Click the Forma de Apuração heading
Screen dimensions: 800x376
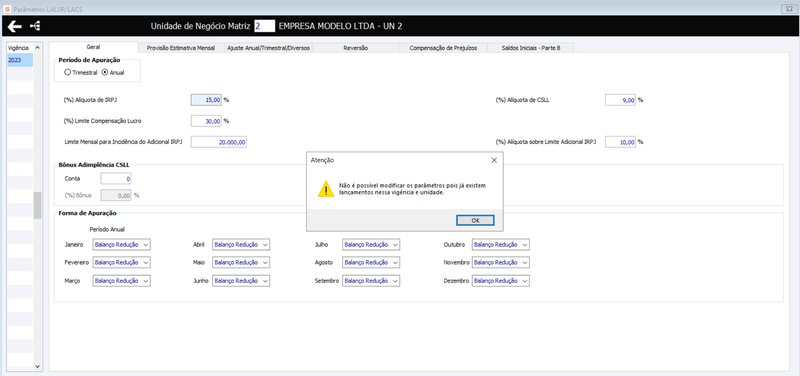88,213
